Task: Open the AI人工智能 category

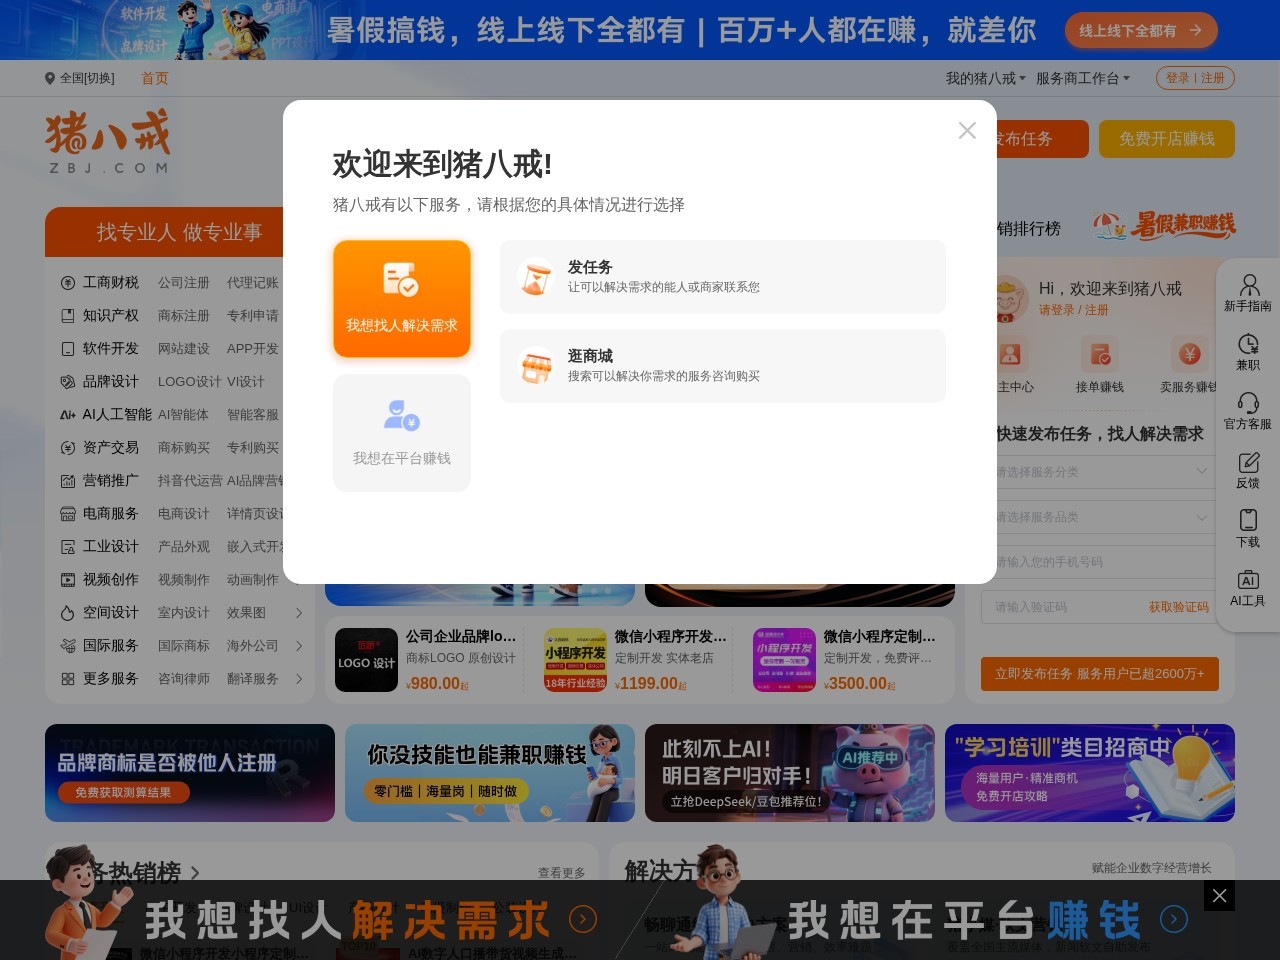Action: coord(117,415)
